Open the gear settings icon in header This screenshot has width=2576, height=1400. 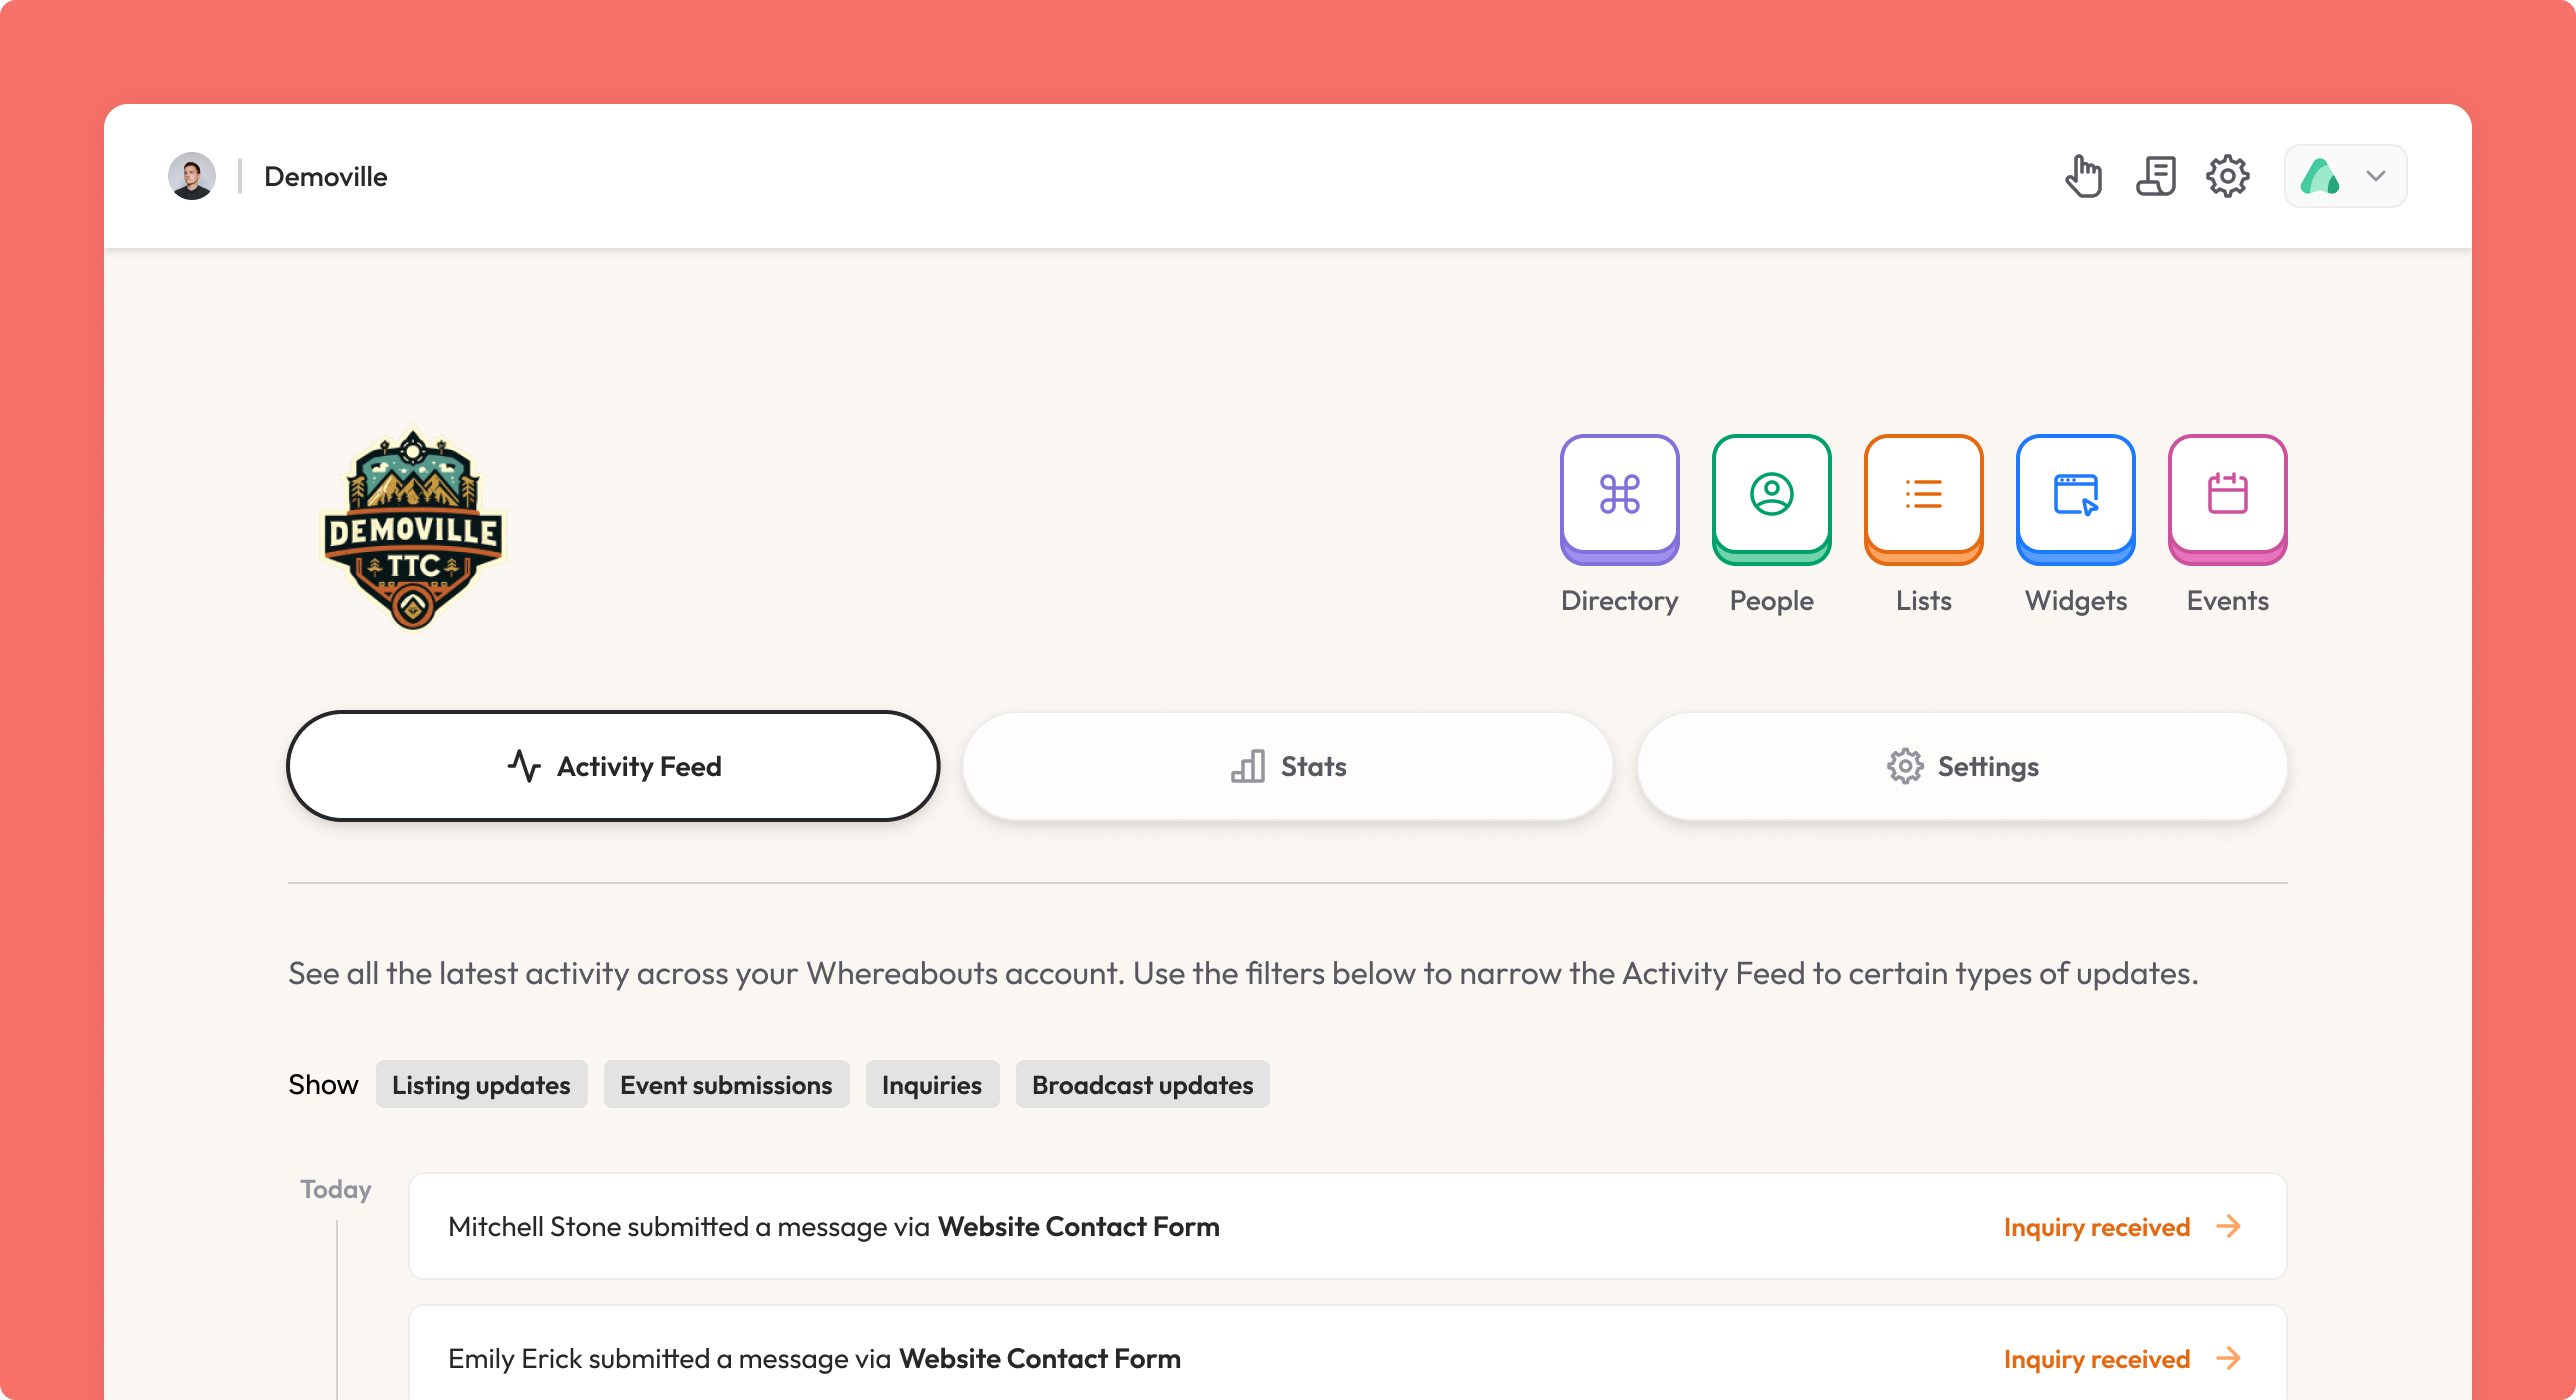[2228, 176]
